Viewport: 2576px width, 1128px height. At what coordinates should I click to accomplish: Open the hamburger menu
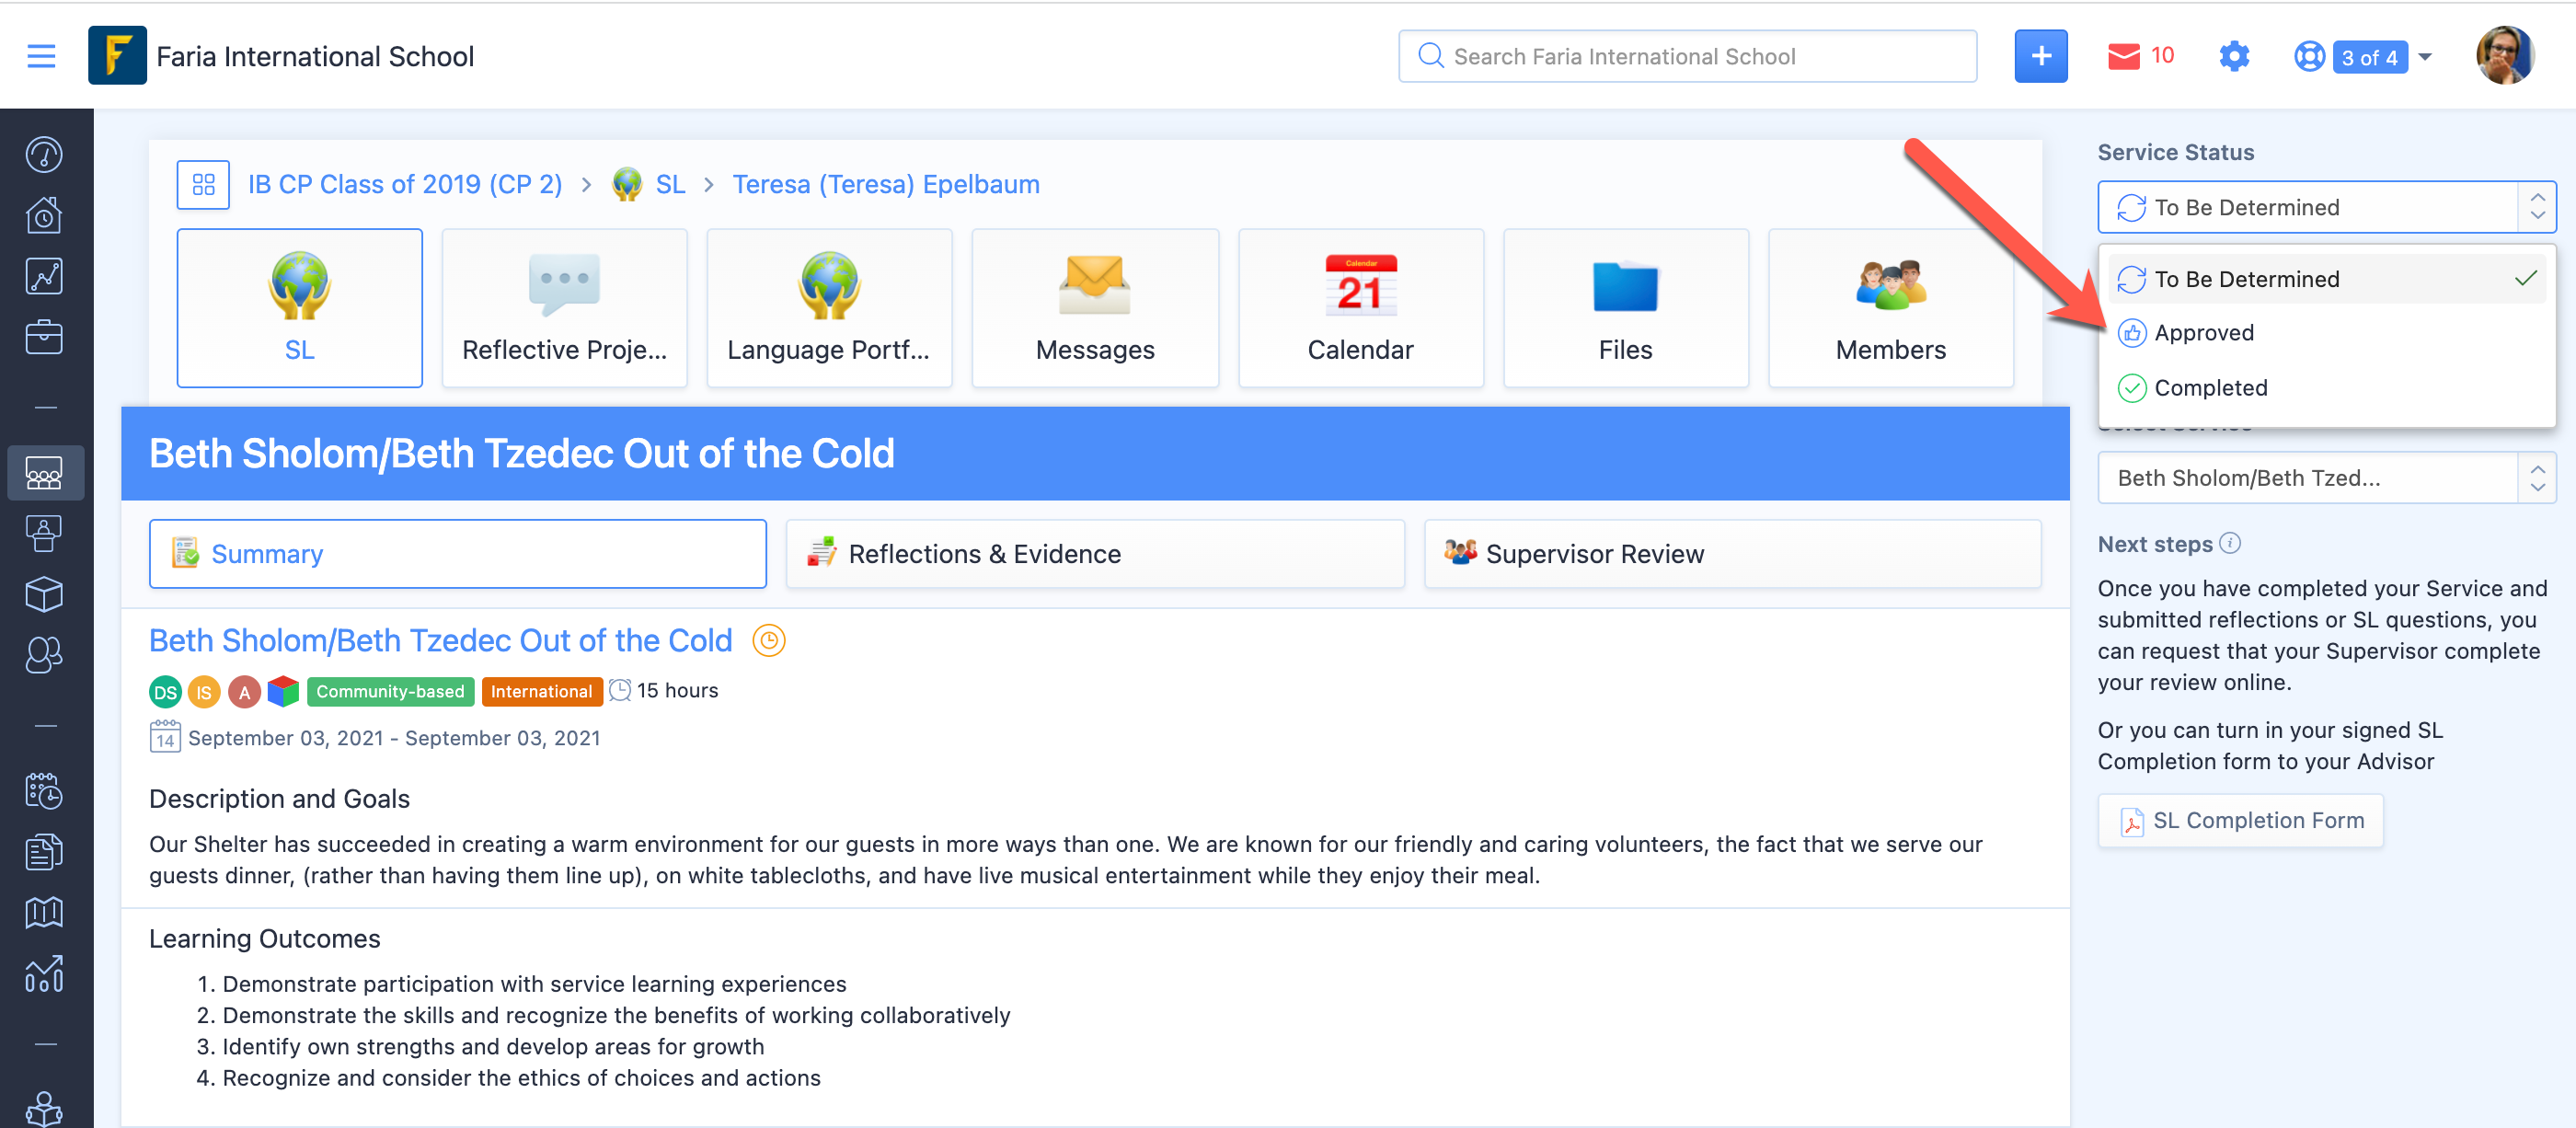click(x=41, y=56)
